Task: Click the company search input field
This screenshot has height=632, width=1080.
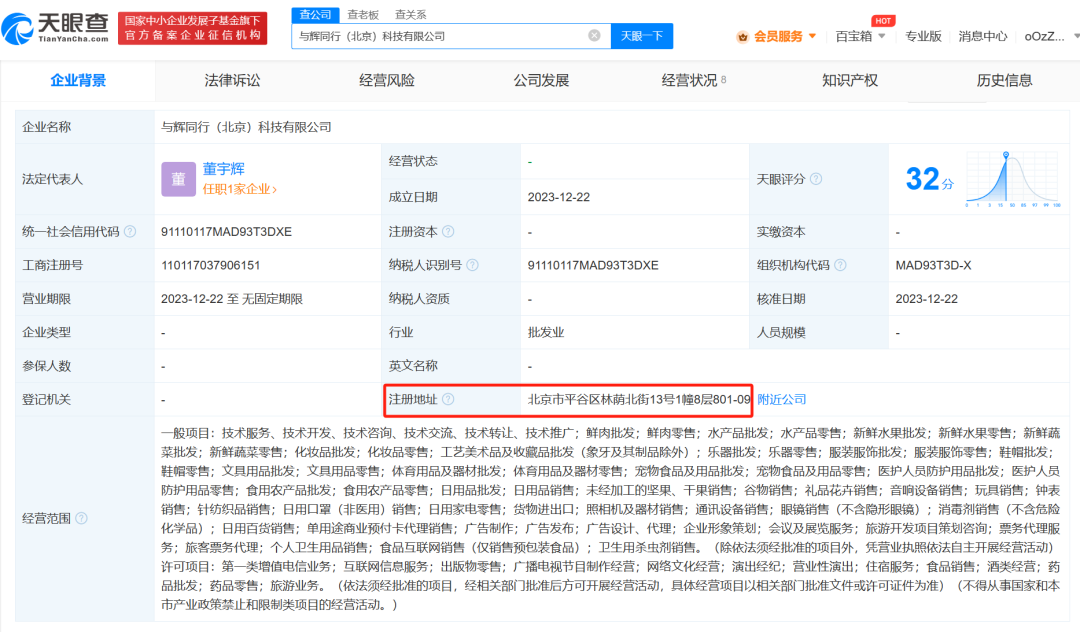Action: point(430,35)
